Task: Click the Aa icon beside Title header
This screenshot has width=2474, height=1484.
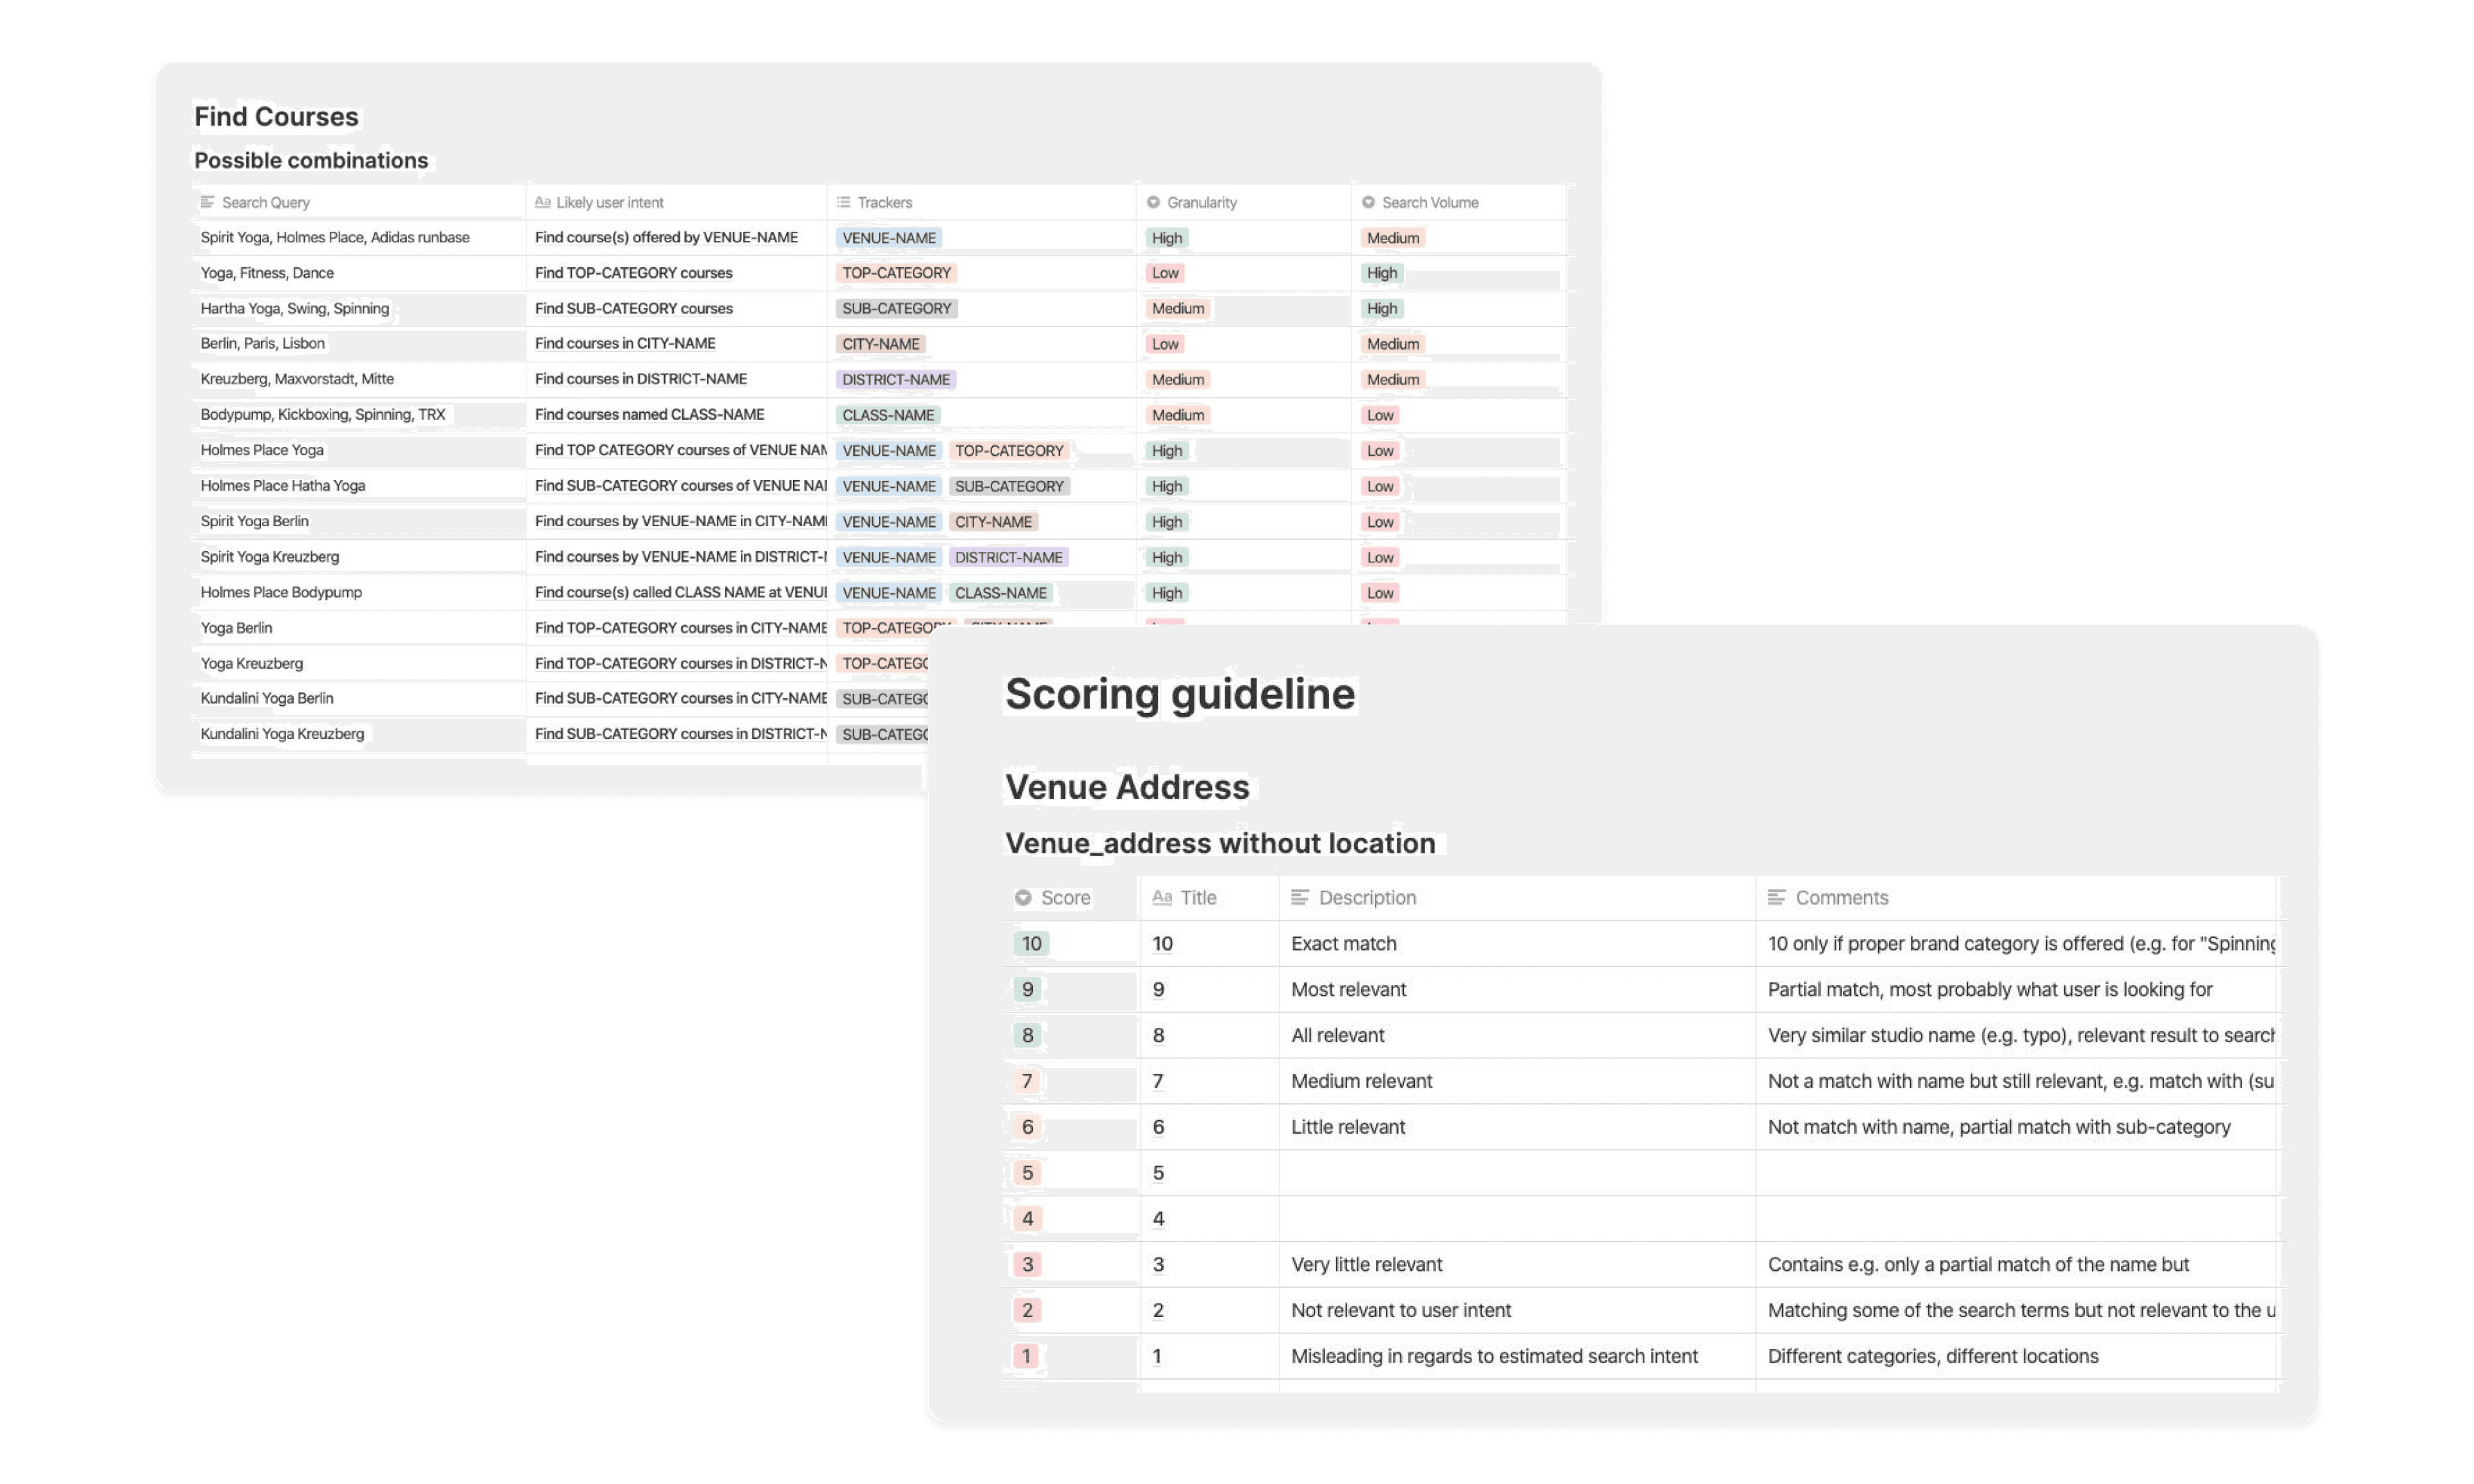Action: tap(1162, 898)
